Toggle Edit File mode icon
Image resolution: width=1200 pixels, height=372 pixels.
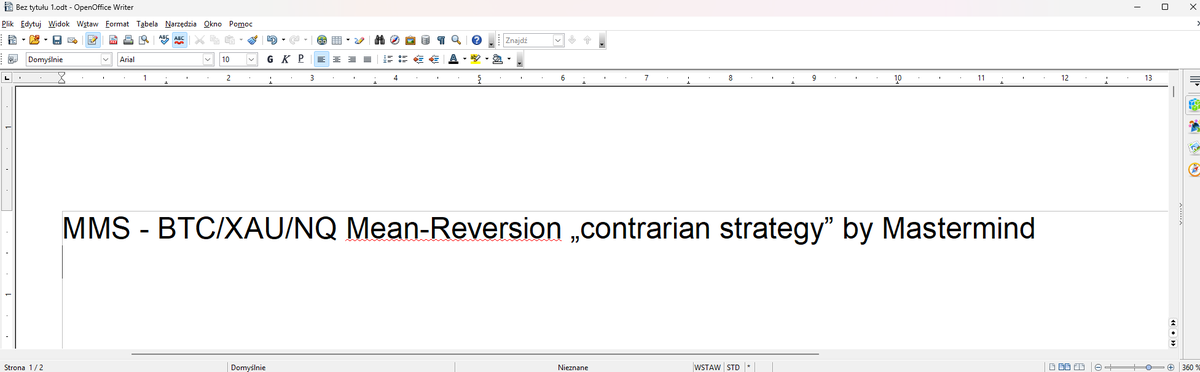(x=93, y=40)
